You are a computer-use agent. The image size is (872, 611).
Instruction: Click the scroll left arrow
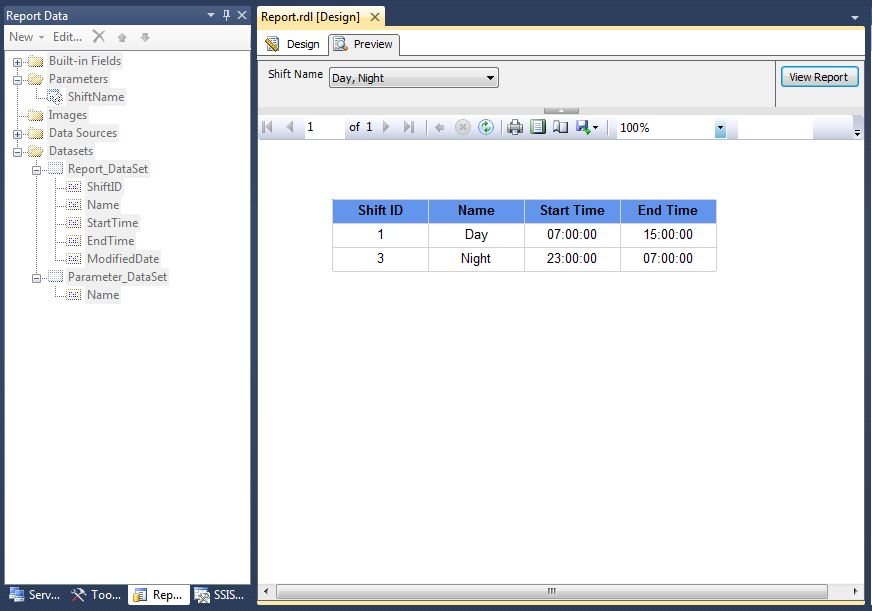(266, 591)
